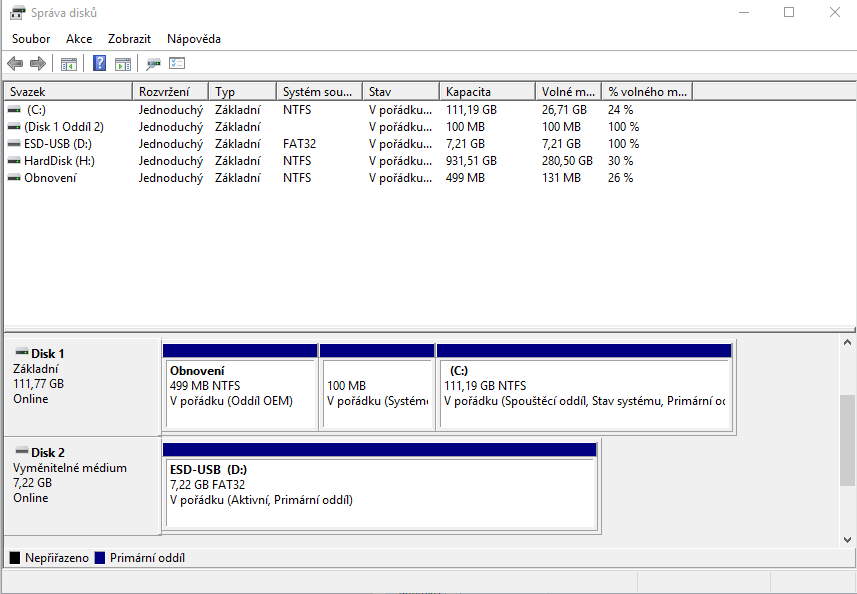Click the Disk 2 label
857x594 pixels.
[x=48, y=452]
